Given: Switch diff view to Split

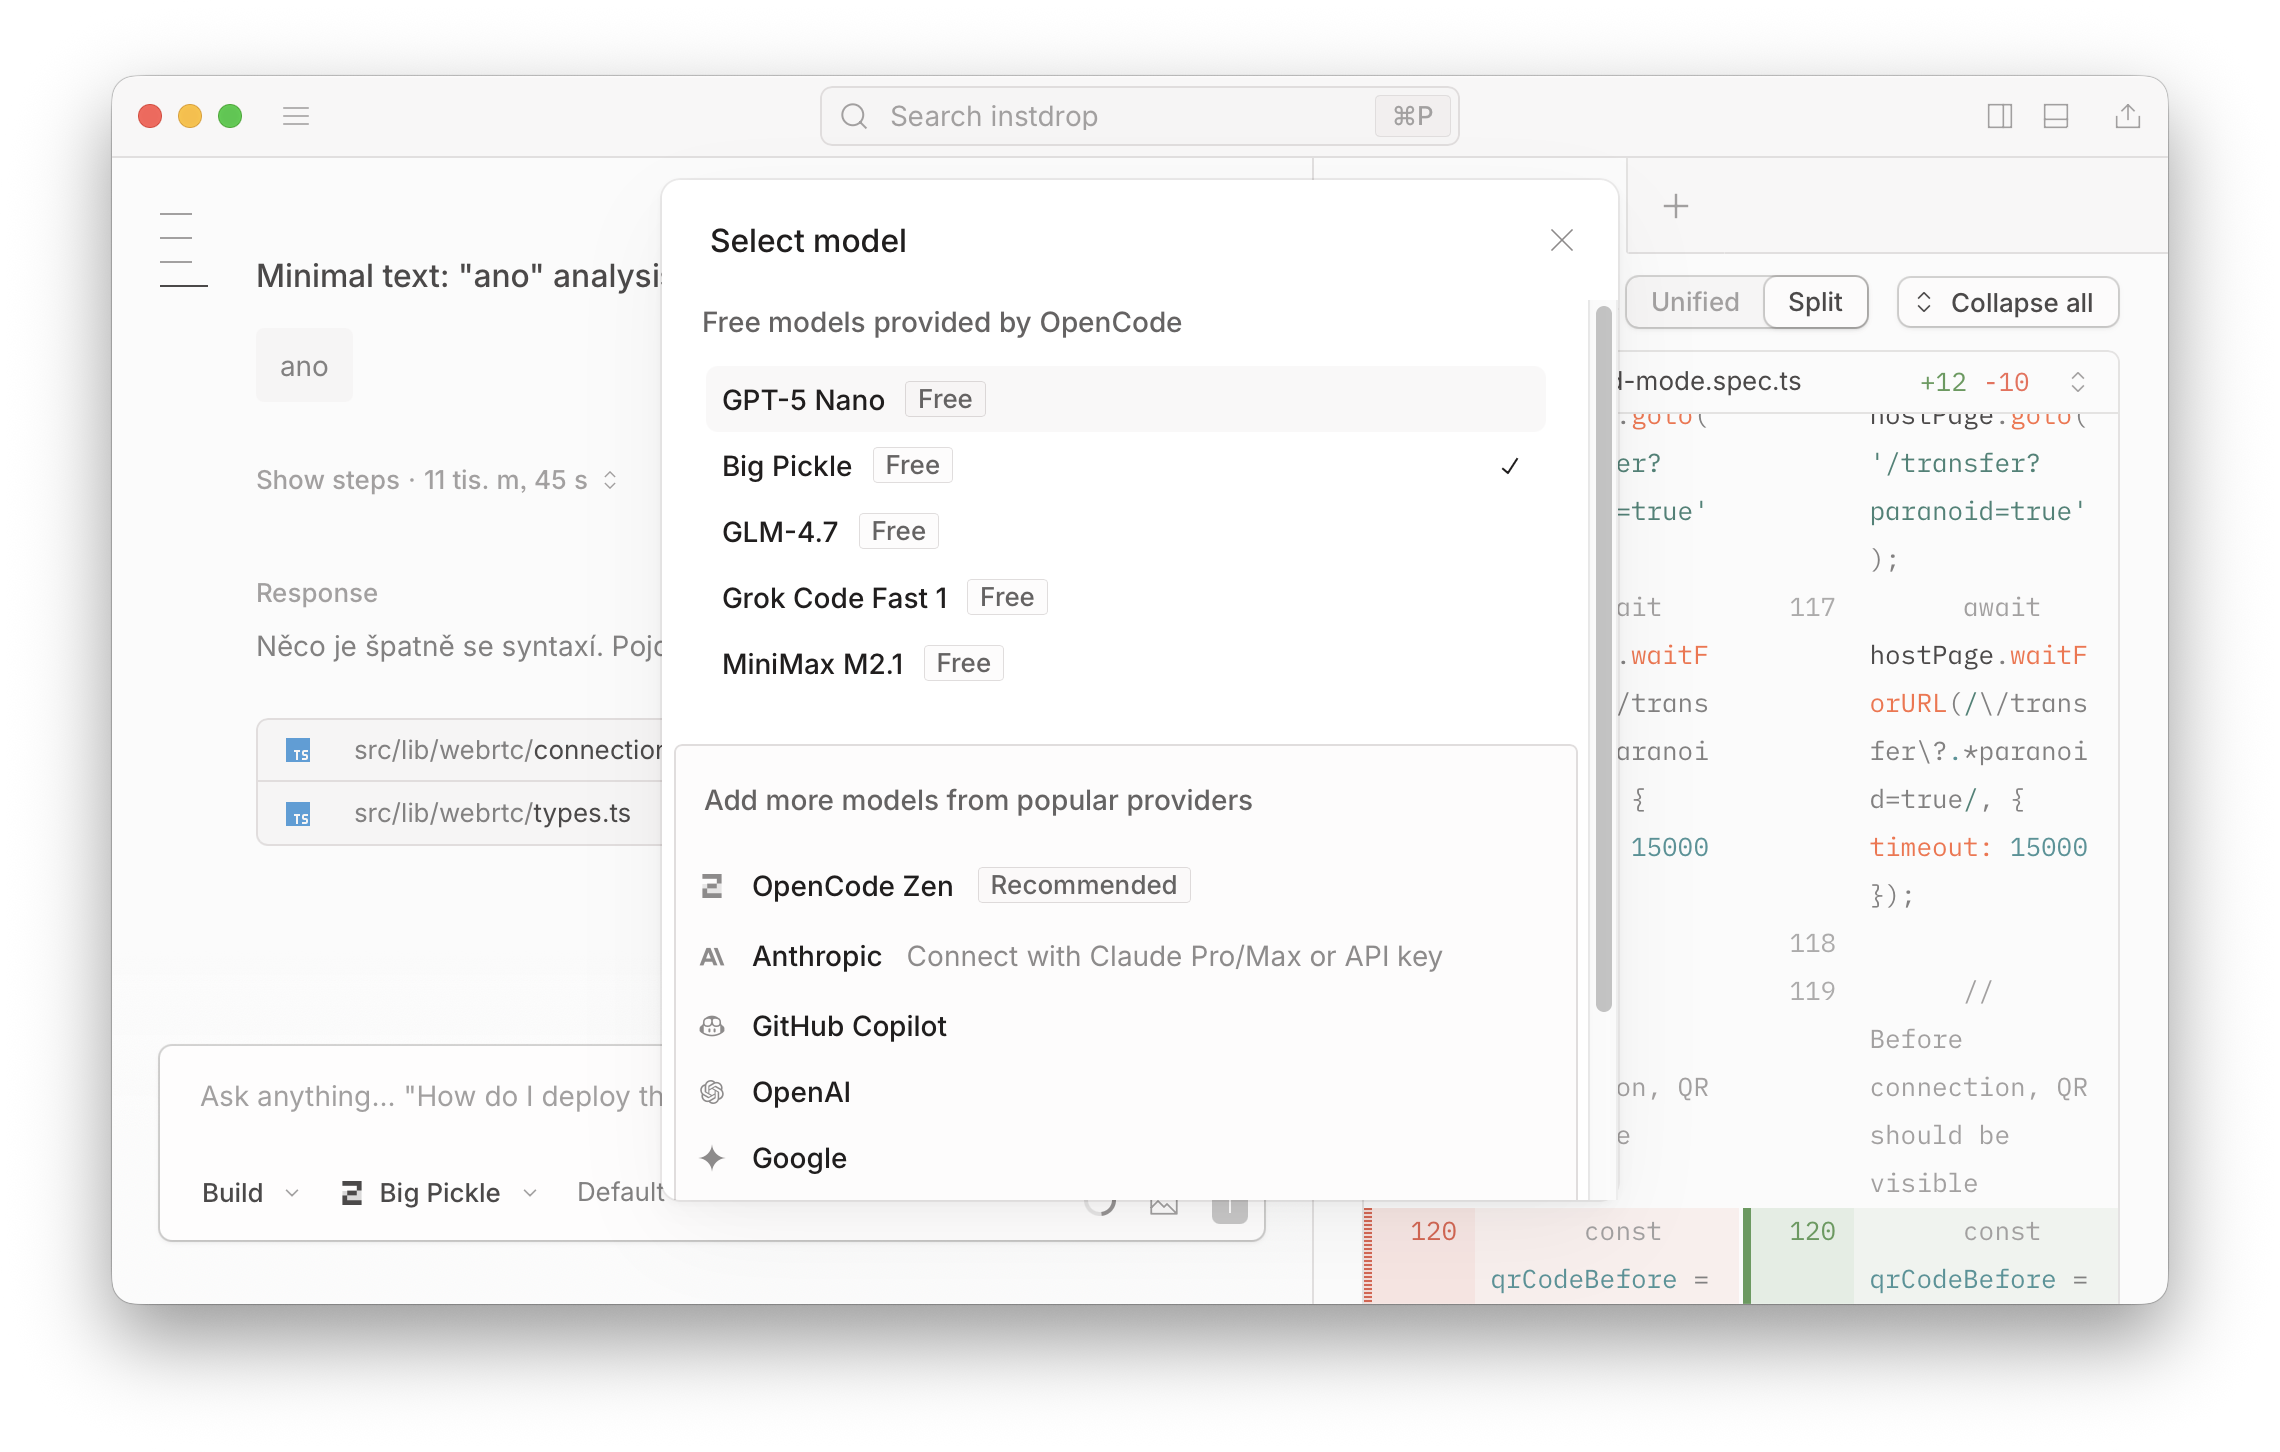Looking at the screenshot, I should tap(1814, 302).
